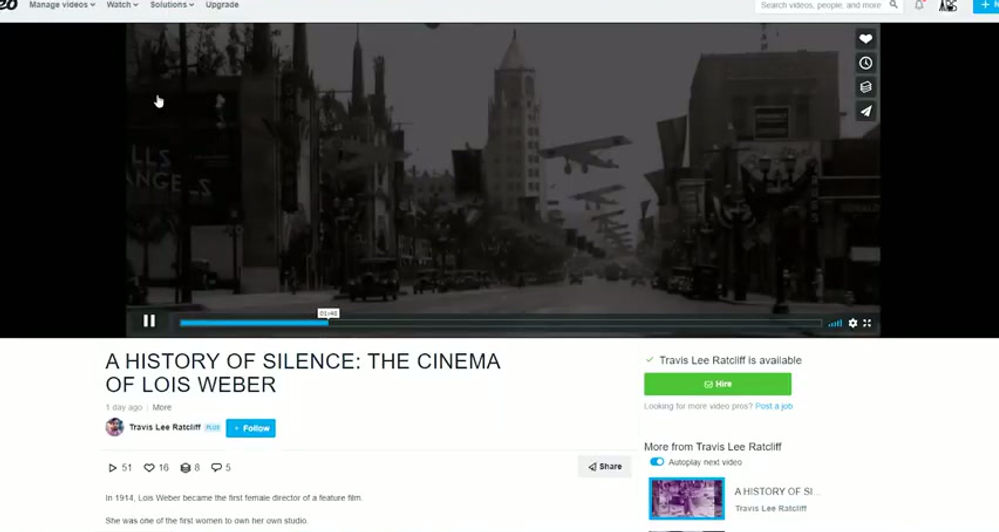Open Manage videos dropdown
This screenshot has height=532, width=999.
[x=62, y=4]
